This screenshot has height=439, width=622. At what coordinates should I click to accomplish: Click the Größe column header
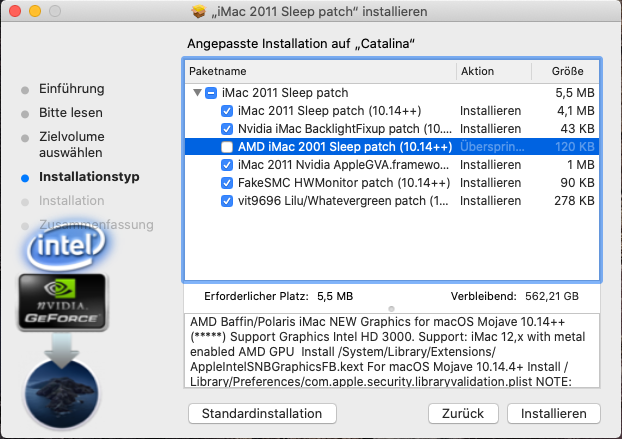[565, 71]
